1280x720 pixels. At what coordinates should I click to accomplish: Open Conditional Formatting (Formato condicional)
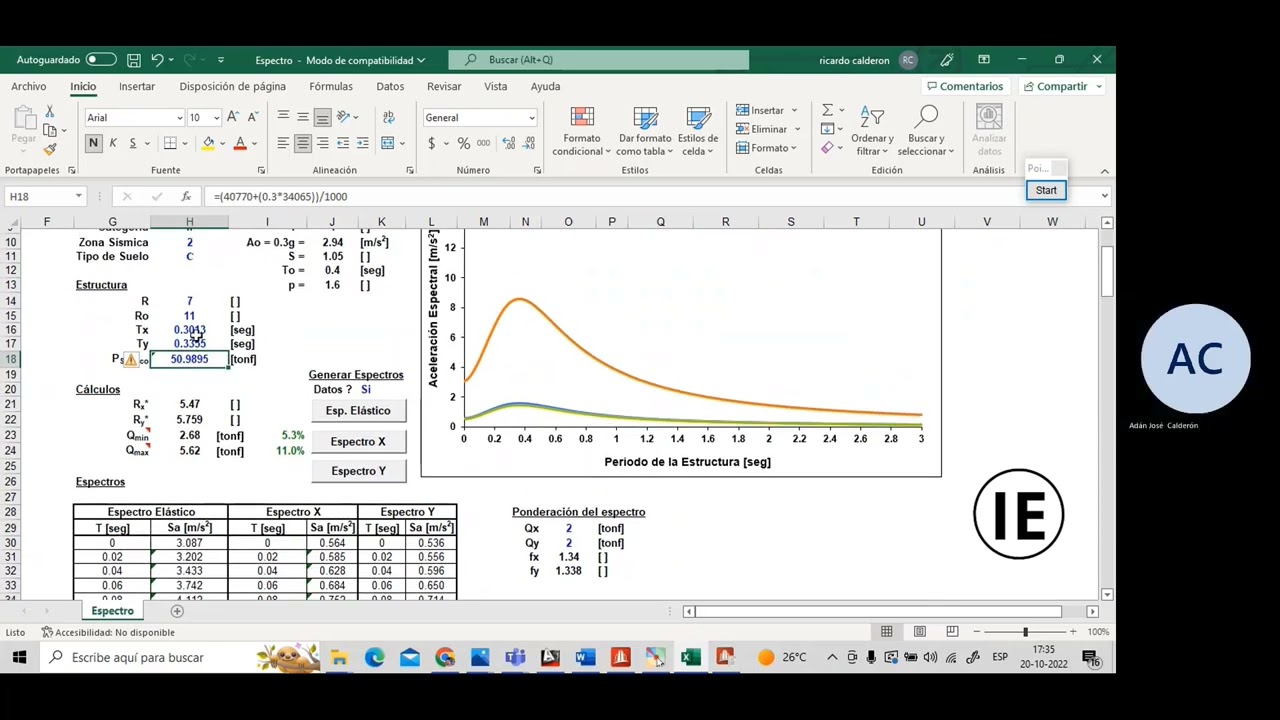(x=581, y=131)
